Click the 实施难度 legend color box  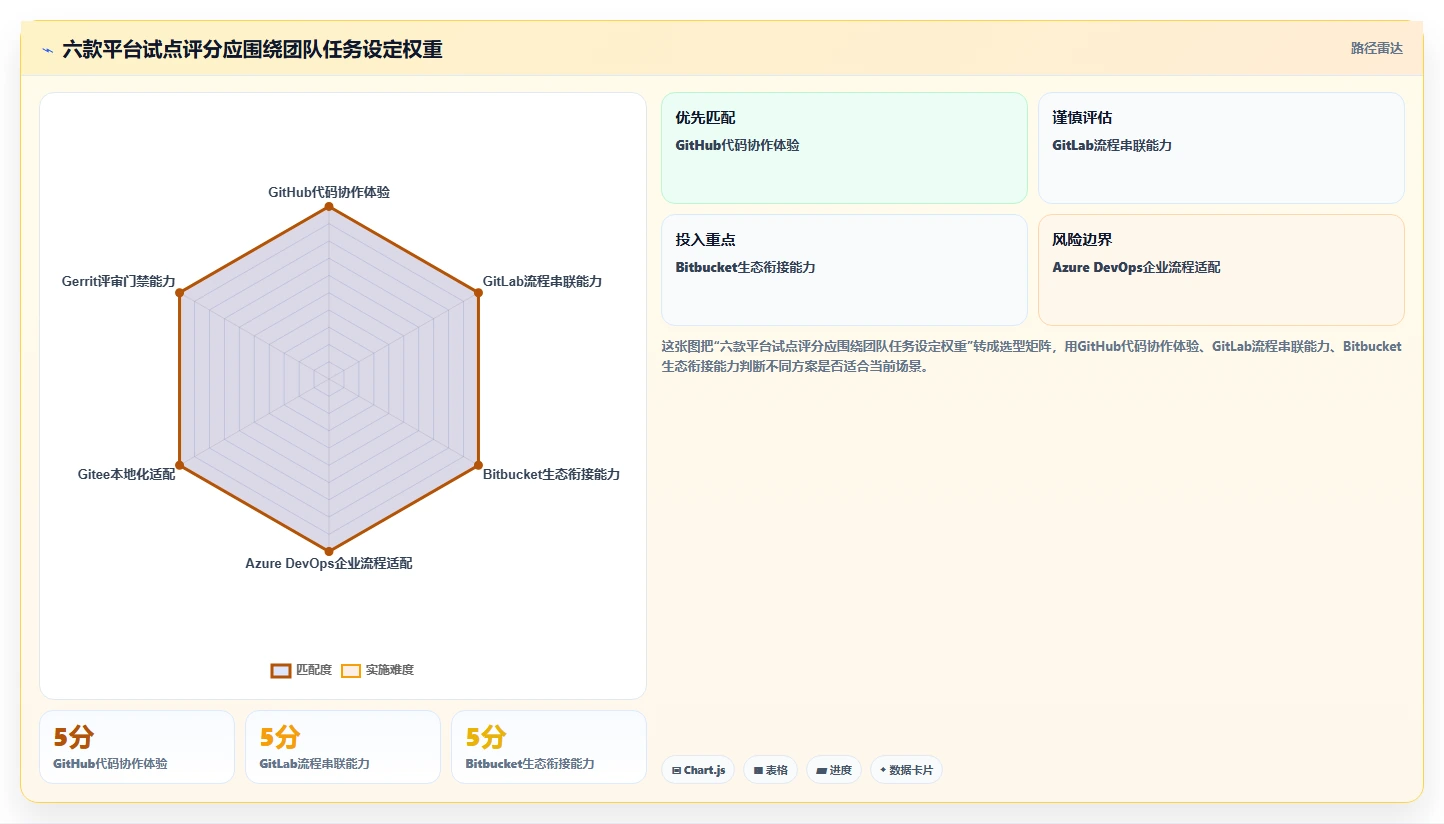(351, 670)
